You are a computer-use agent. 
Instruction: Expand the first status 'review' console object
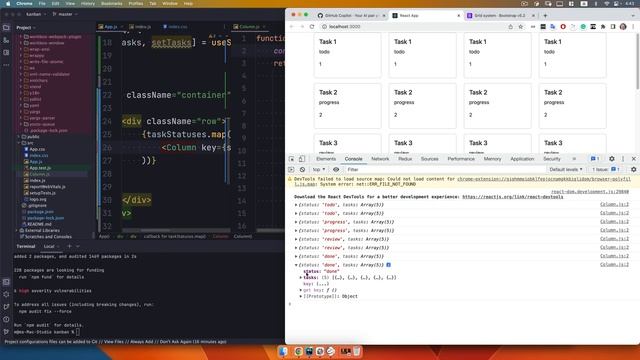(296, 239)
